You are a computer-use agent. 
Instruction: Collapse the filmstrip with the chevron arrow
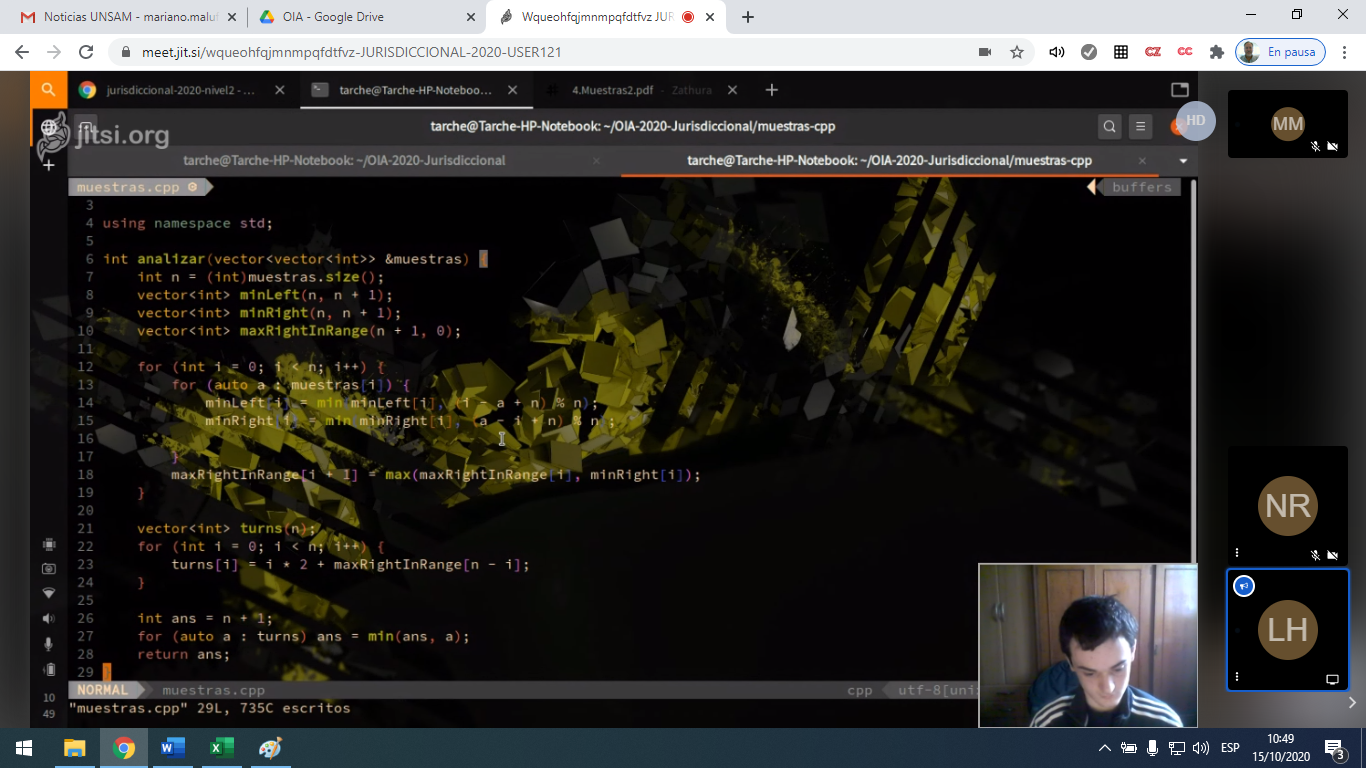coord(1352,703)
